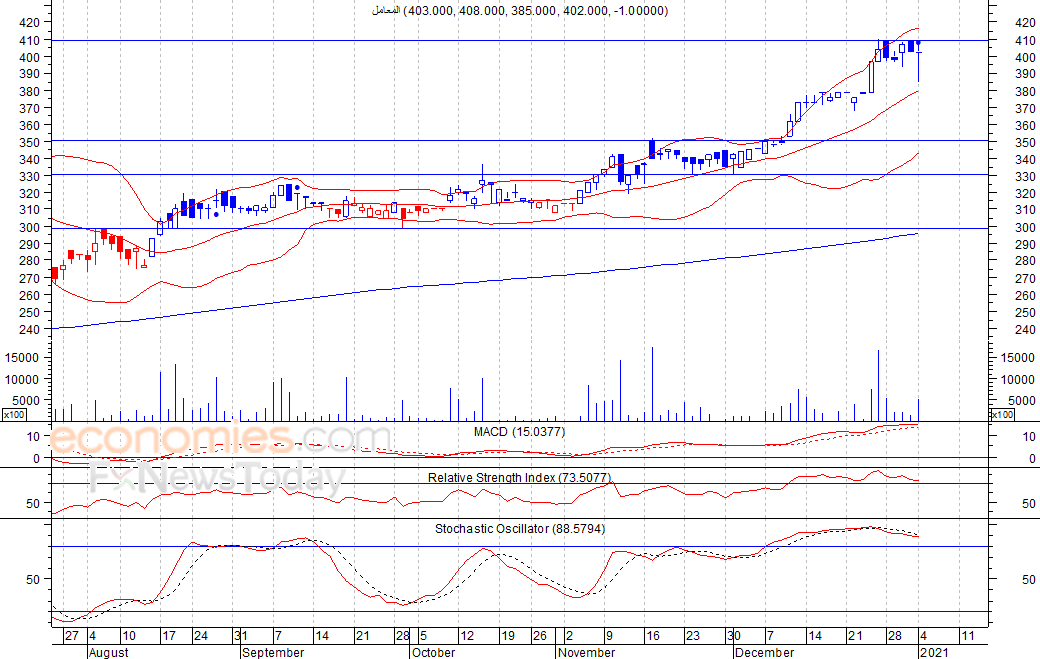Click the Stochastic 50 value on right axis
Screen dimensions: 1040x659
coord(1028,579)
